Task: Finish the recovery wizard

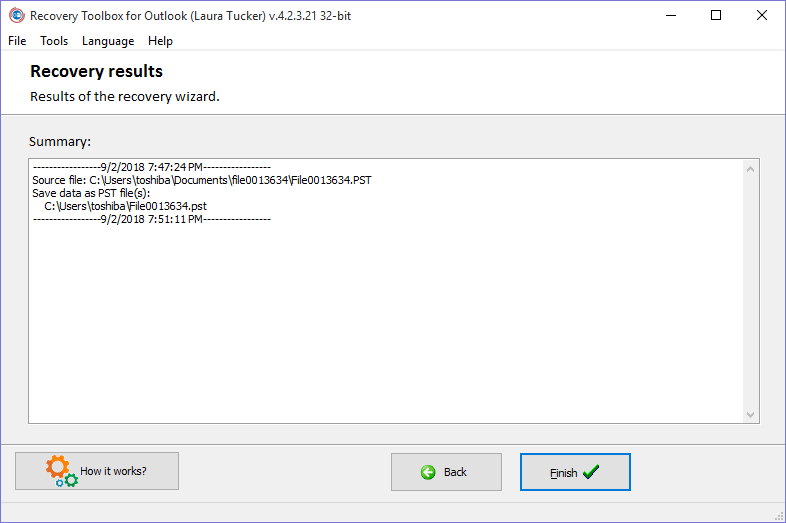Action: [575, 472]
